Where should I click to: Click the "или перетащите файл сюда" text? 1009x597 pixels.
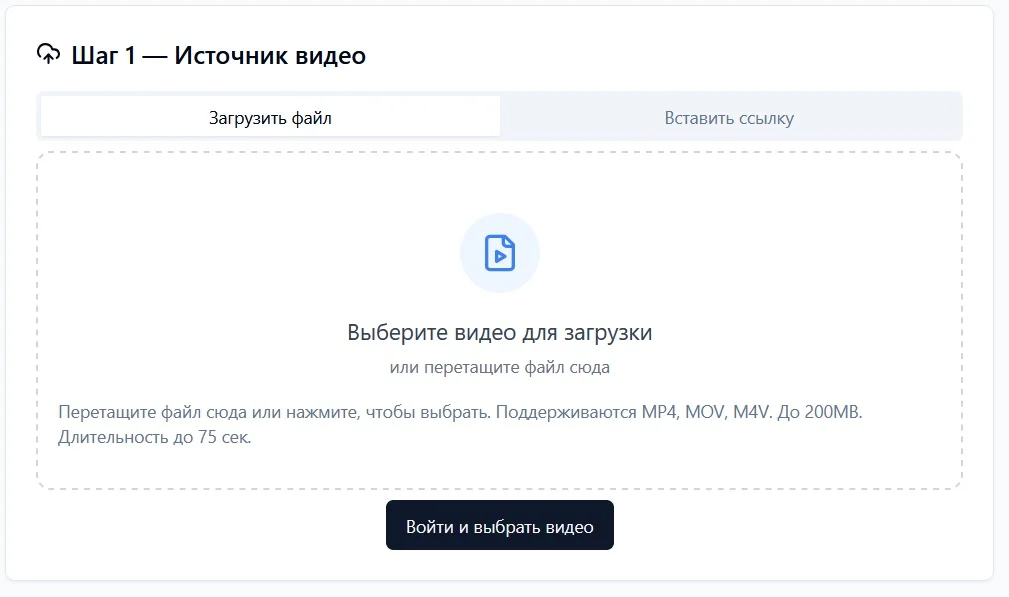click(x=500, y=367)
